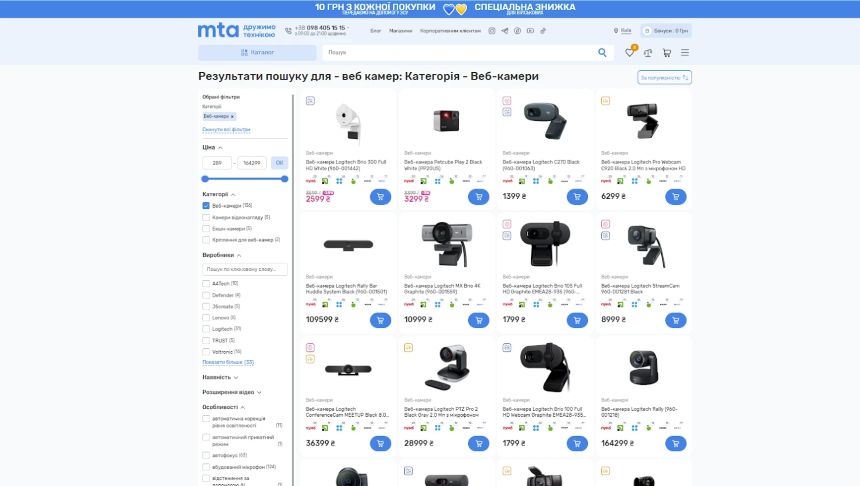Open the wishlist heart icon in header
The image size is (860, 486).
coord(629,53)
